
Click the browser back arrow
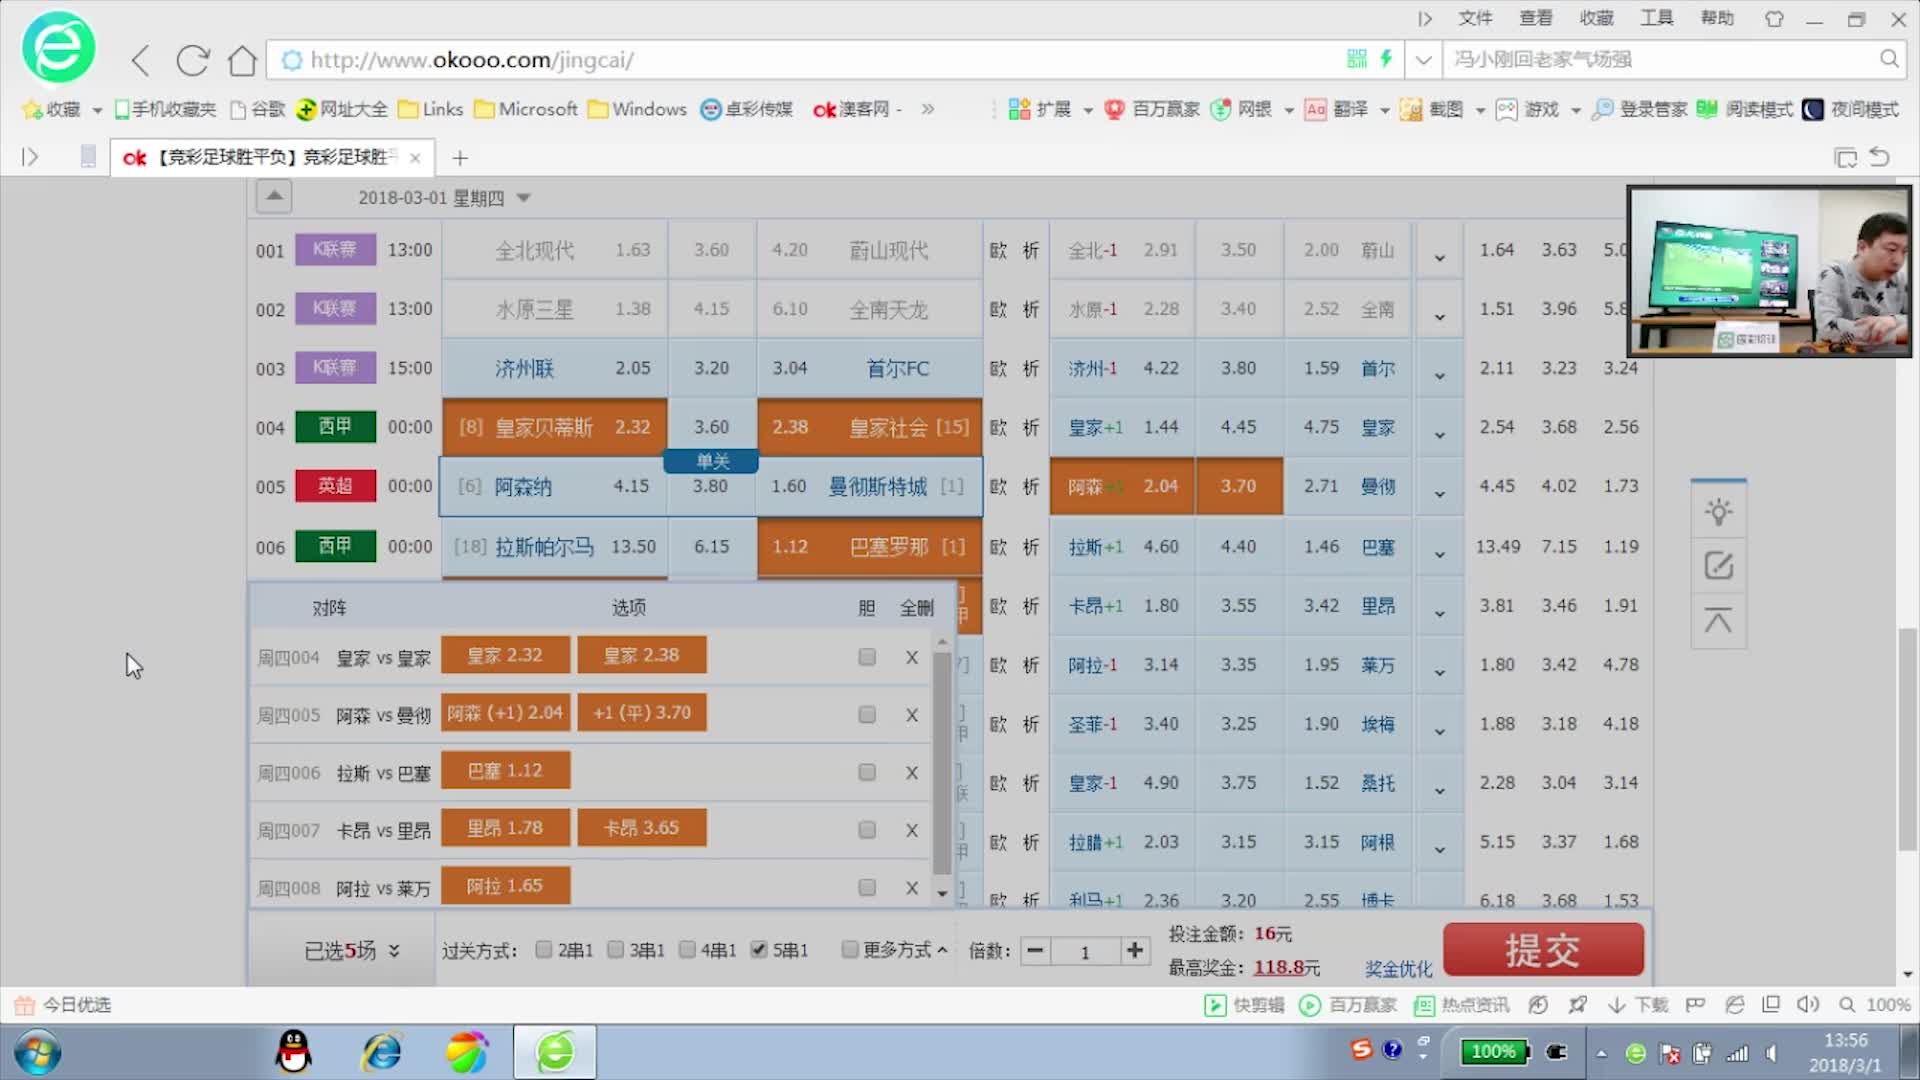tap(141, 61)
